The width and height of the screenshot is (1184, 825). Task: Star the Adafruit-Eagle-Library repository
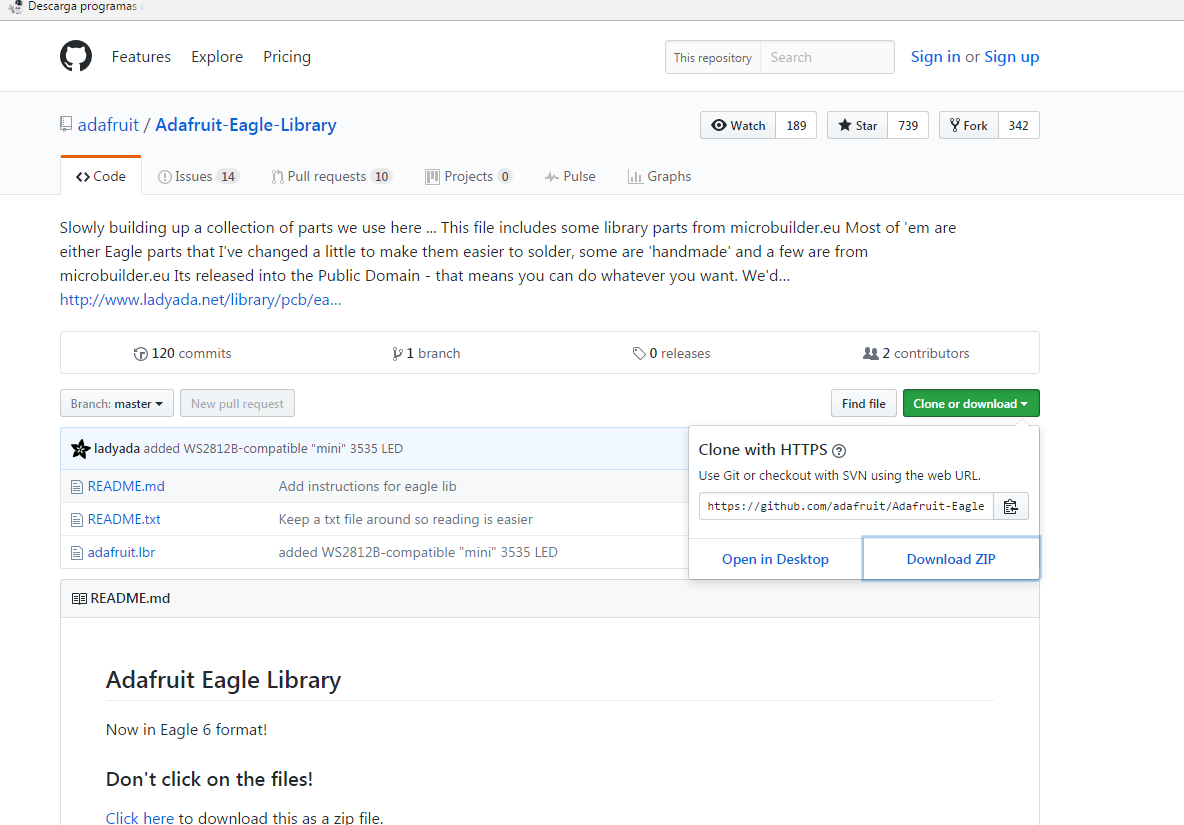pyautogui.click(x=858, y=125)
